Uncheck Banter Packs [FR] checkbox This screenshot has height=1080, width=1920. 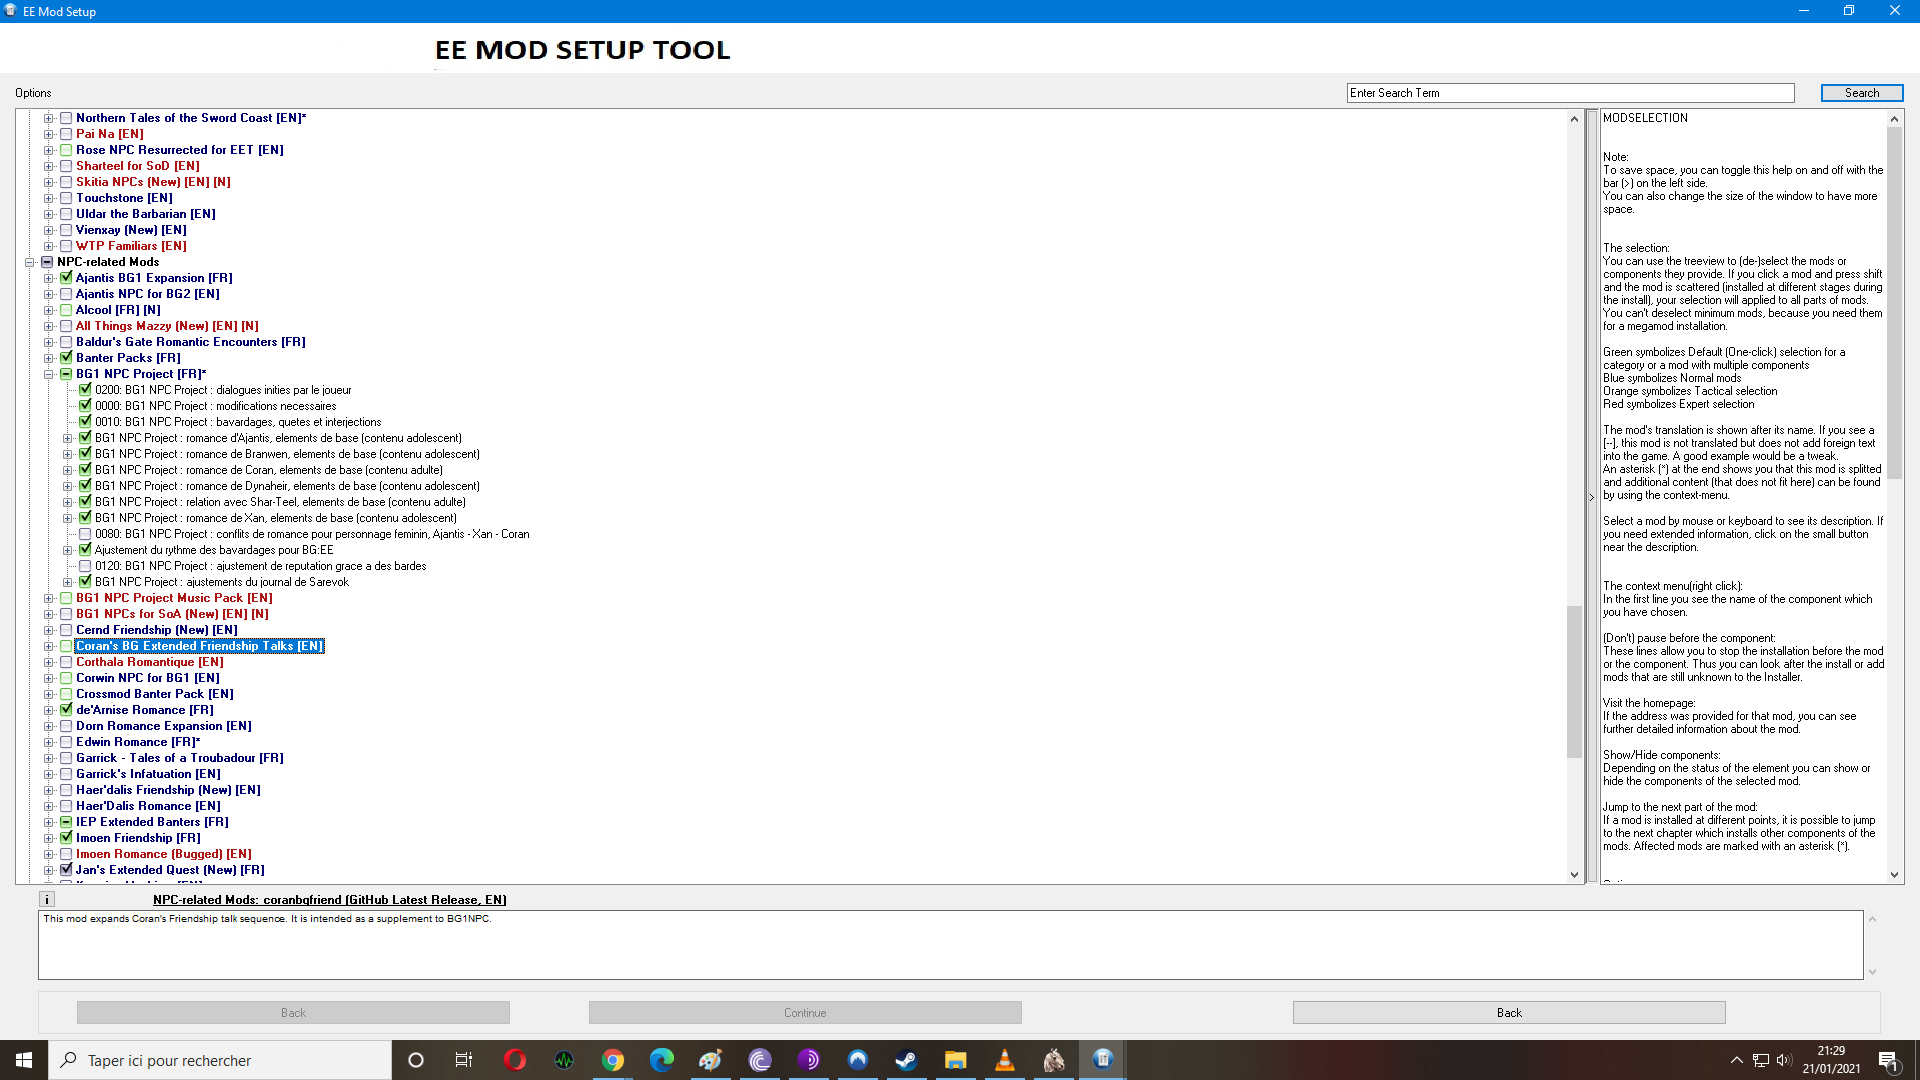point(66,358)
